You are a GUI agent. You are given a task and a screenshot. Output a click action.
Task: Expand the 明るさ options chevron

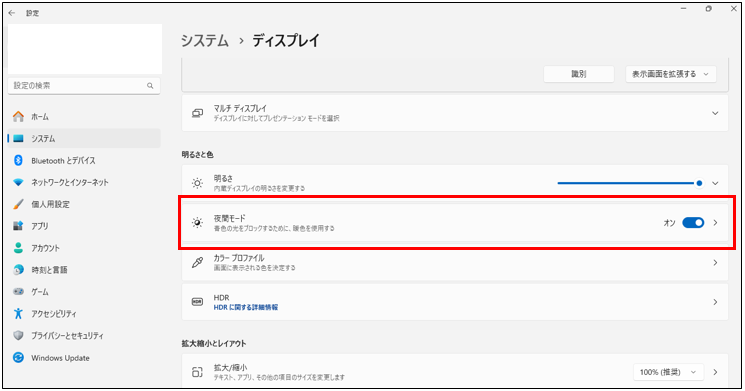coord(715,183)
